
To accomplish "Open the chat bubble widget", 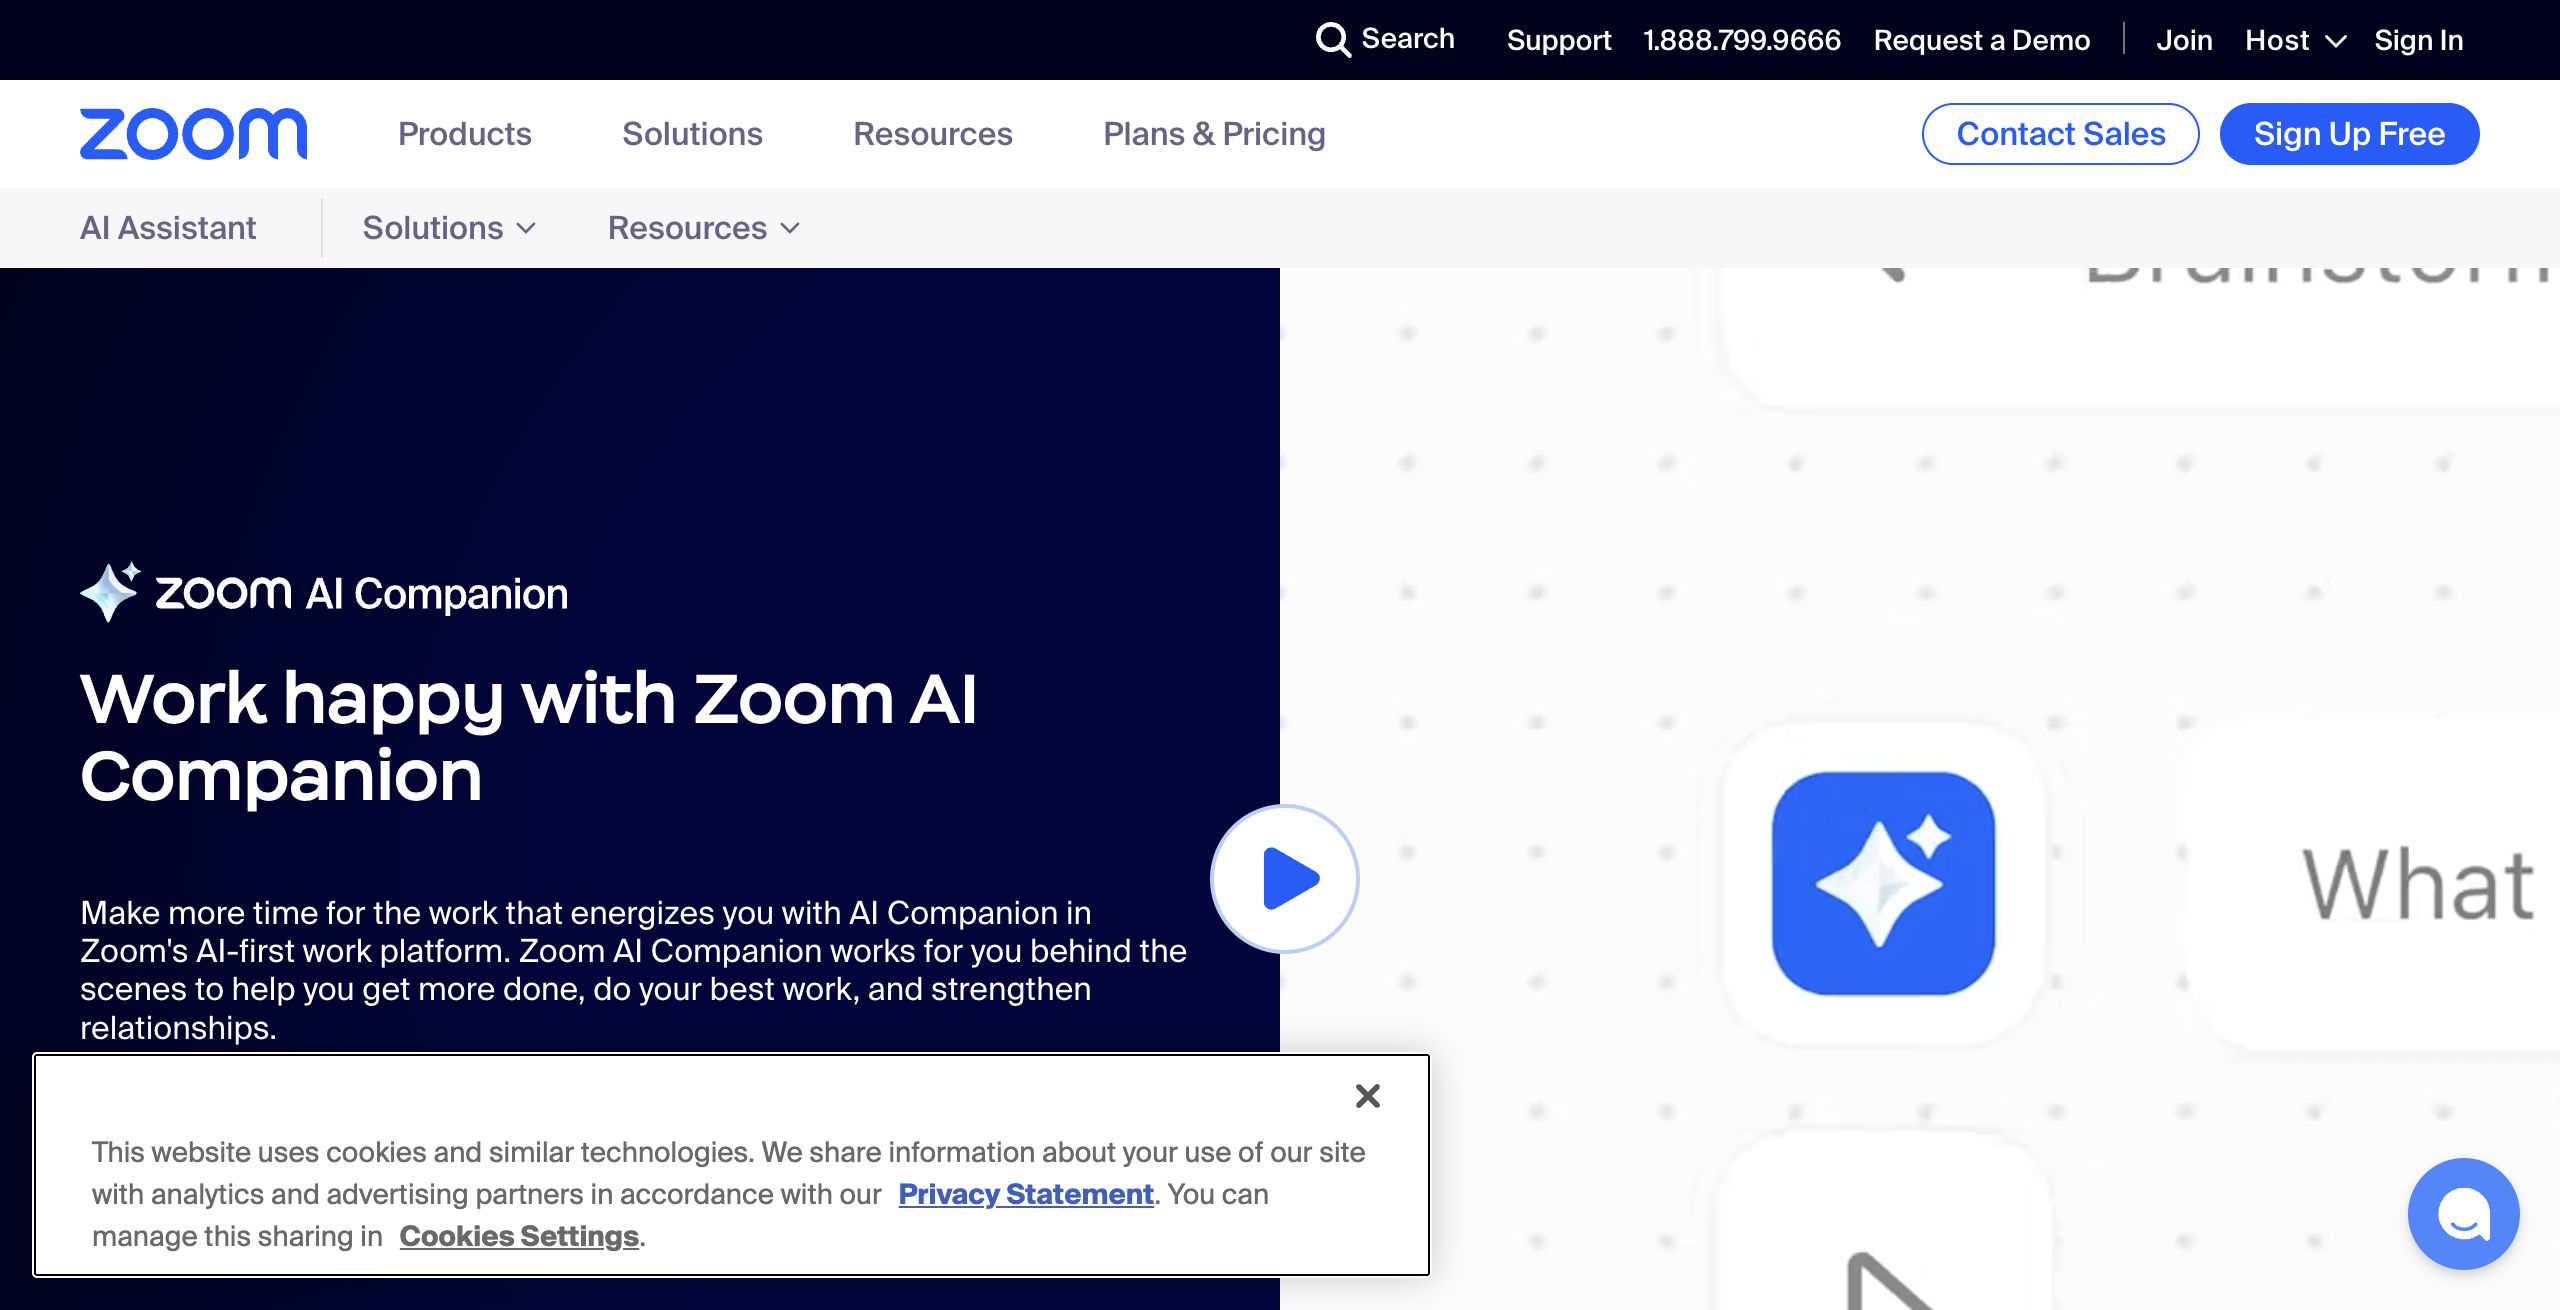I will (x=2463, y=1213).
